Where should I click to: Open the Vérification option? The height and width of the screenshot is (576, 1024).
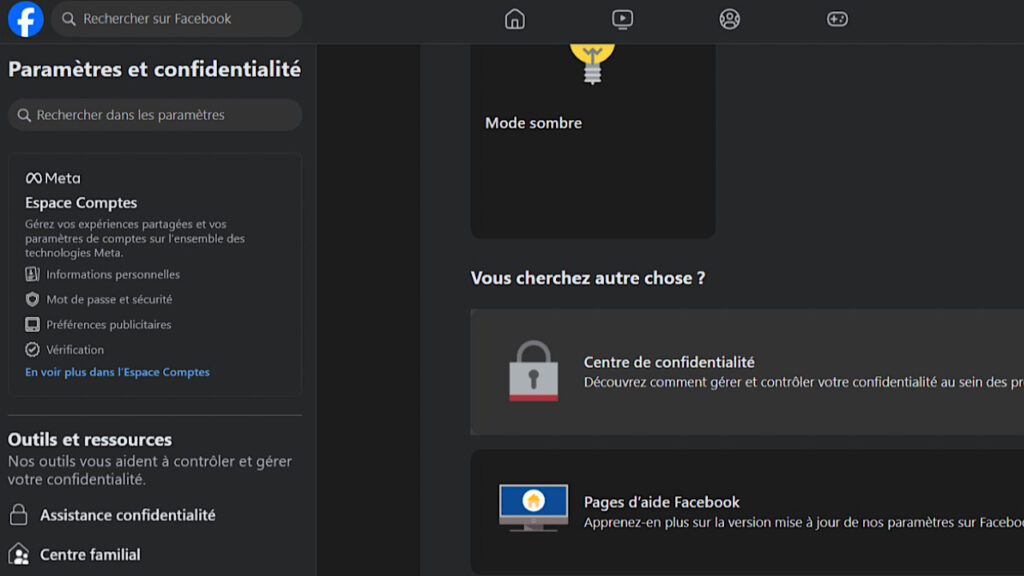click(x=74, y=349)
